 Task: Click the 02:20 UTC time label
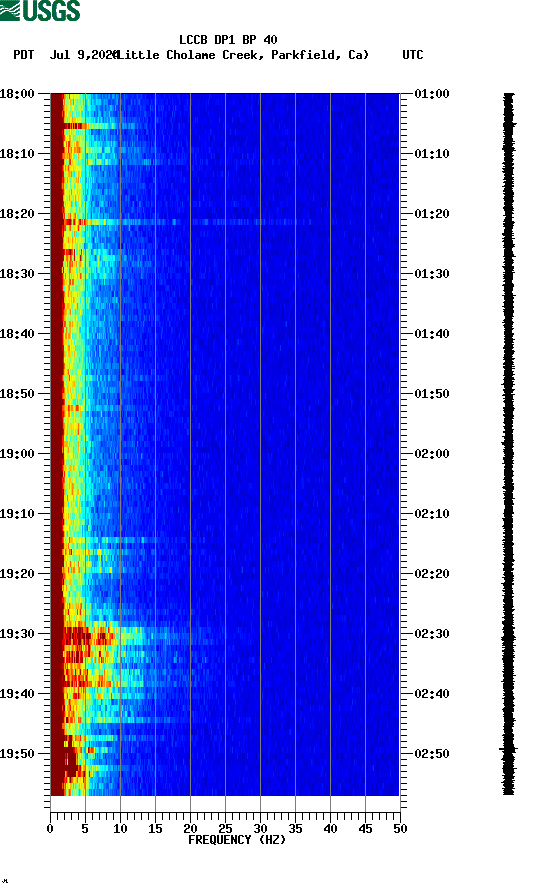pos(432,574)
